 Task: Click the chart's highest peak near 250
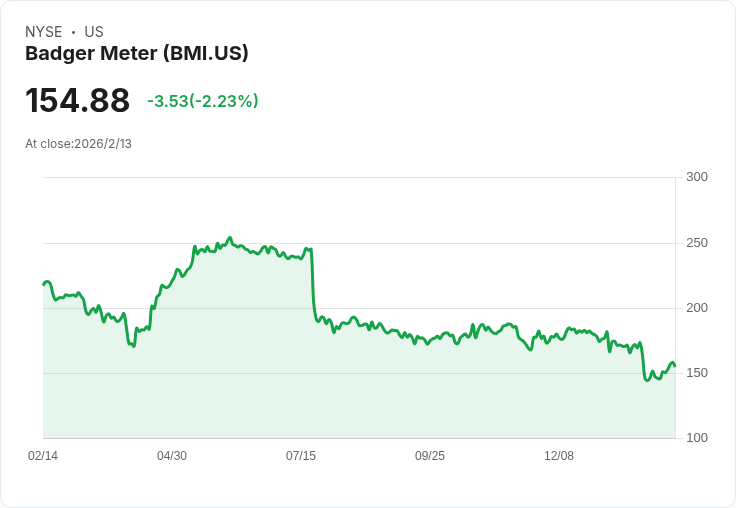pyautogui.click(x=230, y=238)
